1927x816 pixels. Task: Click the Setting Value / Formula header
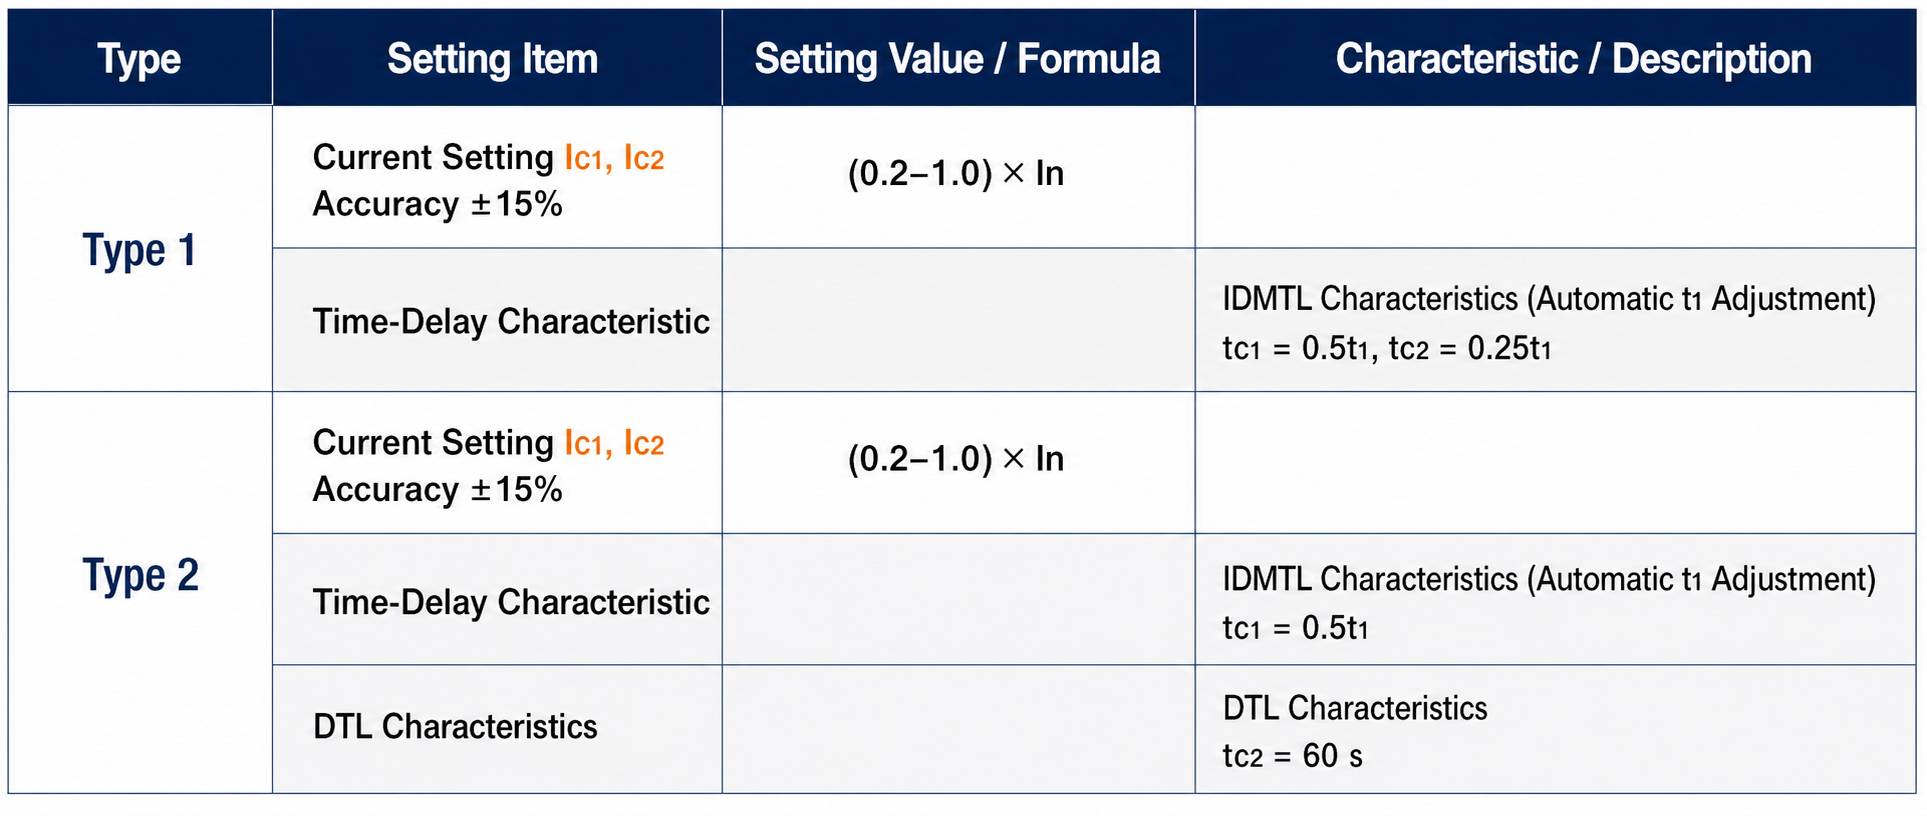(957, 59)
